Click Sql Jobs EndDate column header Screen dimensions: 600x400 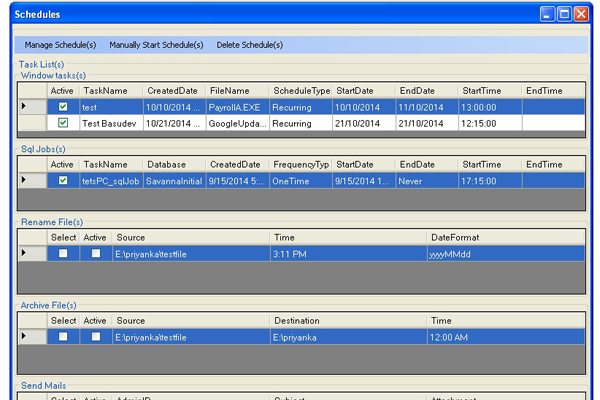[x=427, y=165]
